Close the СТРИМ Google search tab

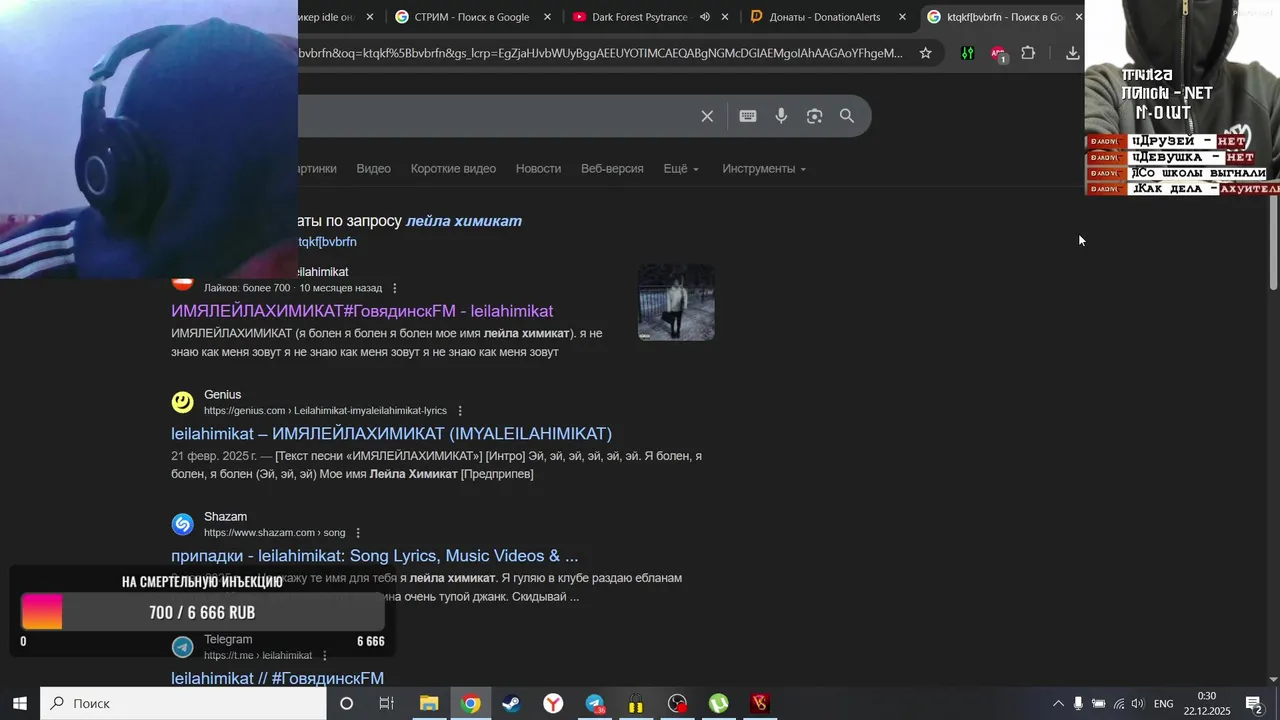click(547, 17)
